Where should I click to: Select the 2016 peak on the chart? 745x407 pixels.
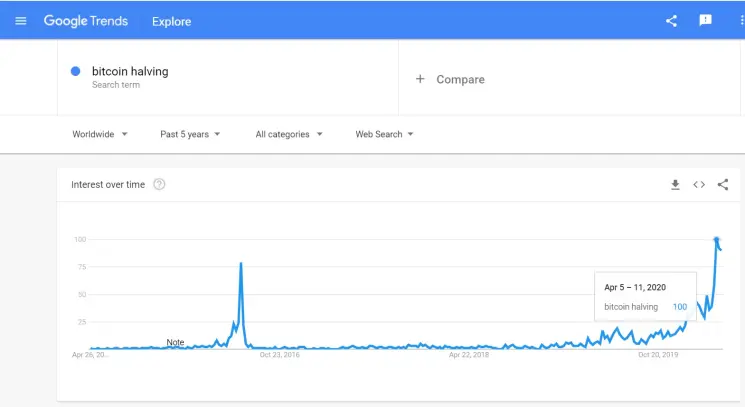coord(241,263)
